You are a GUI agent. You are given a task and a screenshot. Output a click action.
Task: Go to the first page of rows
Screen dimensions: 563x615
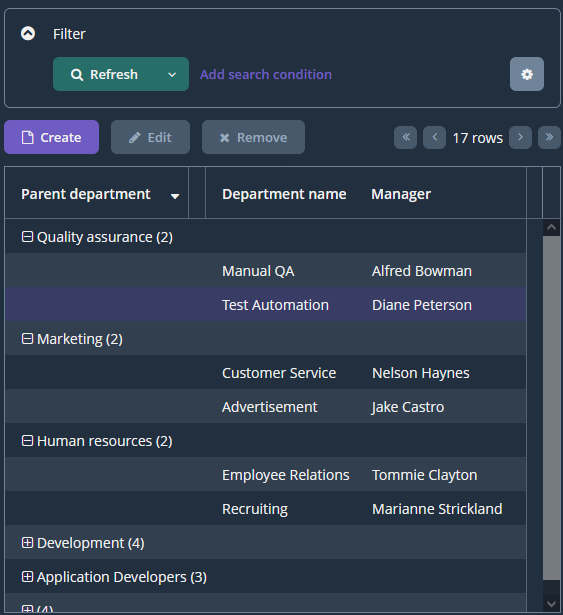click(405, 137)
